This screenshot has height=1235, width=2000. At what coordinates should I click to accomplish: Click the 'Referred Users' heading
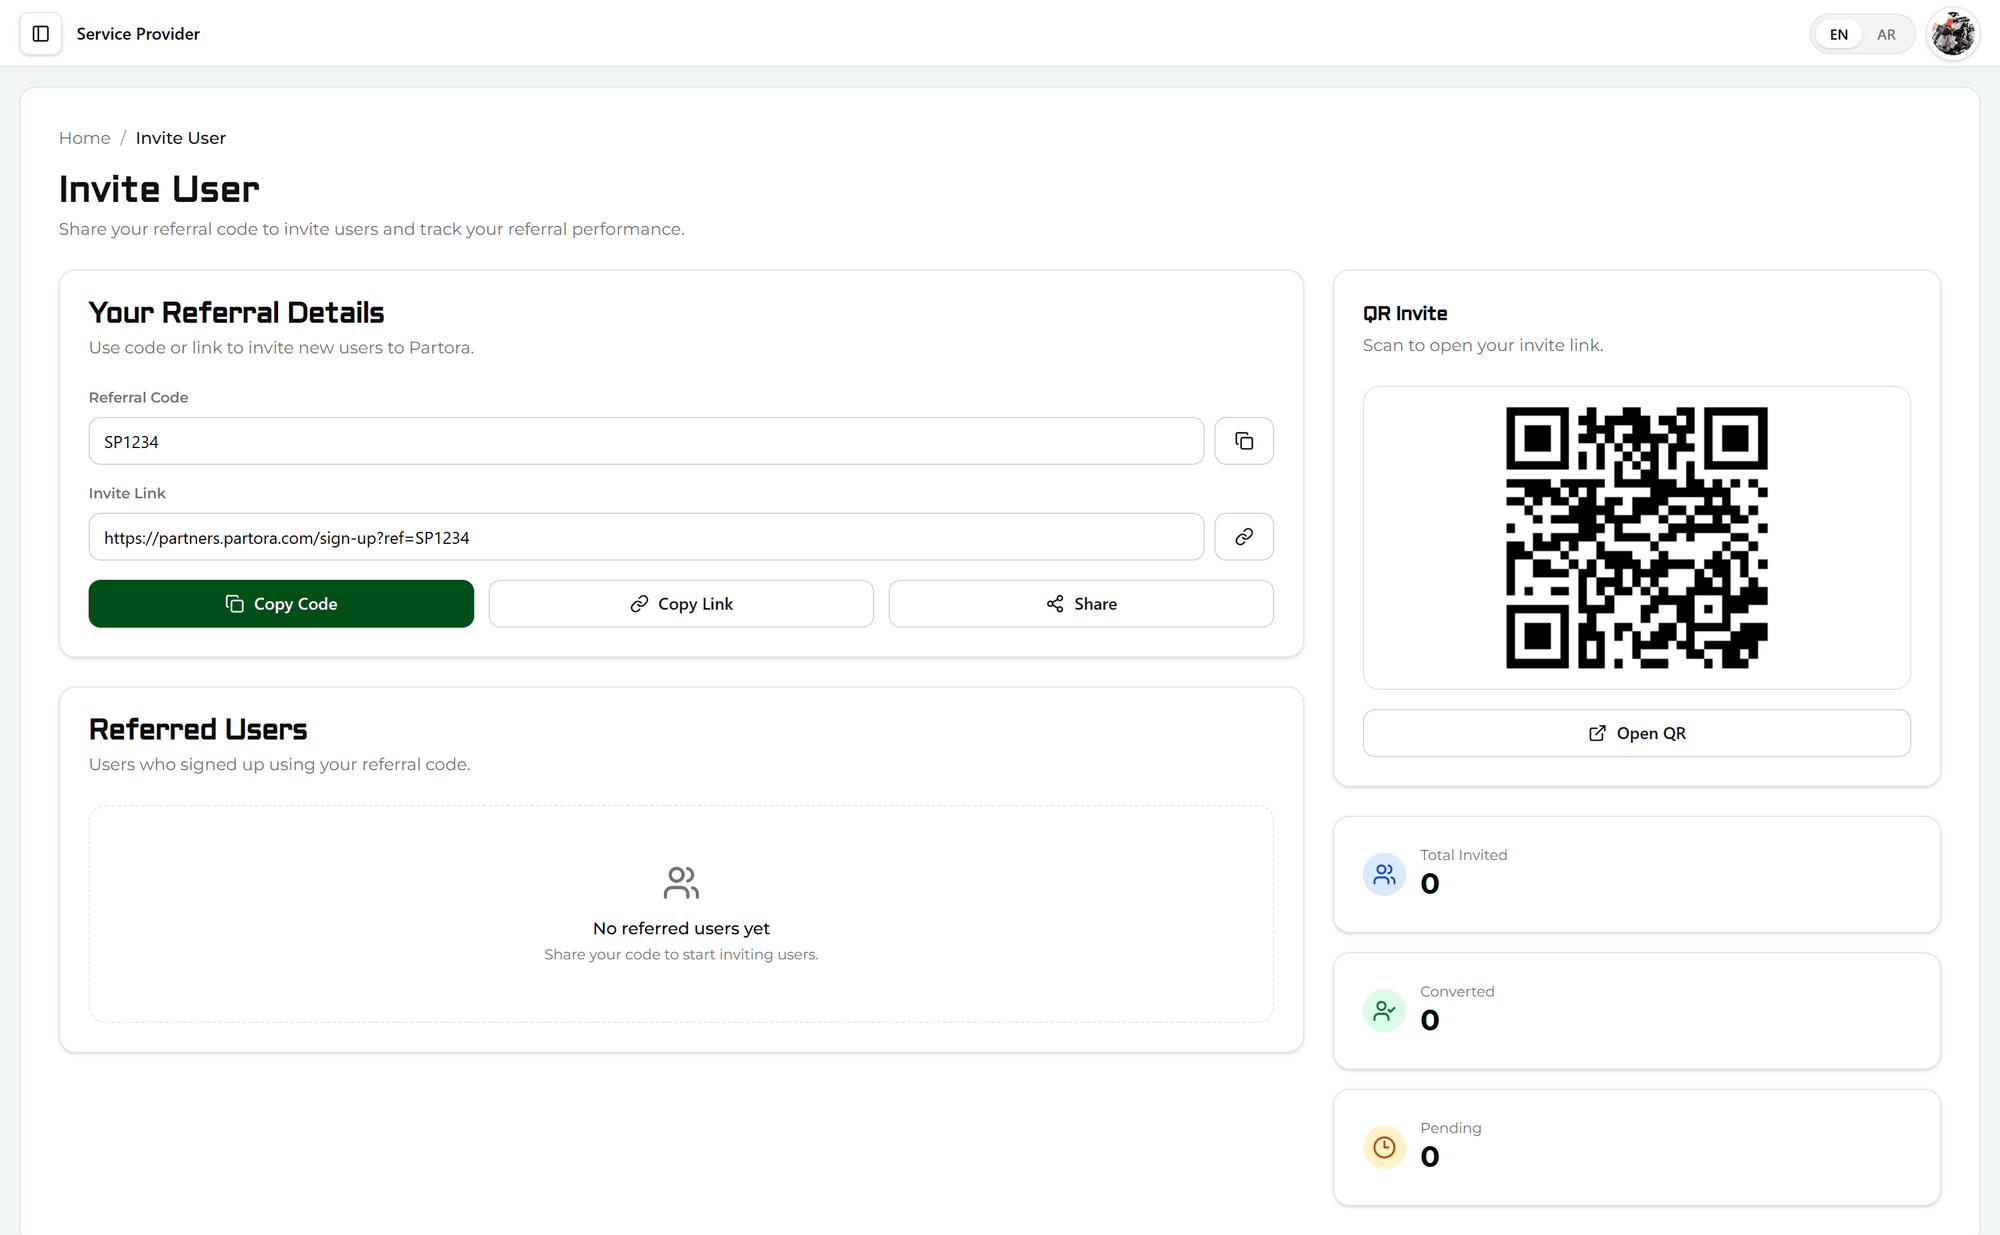pos(198,730)
